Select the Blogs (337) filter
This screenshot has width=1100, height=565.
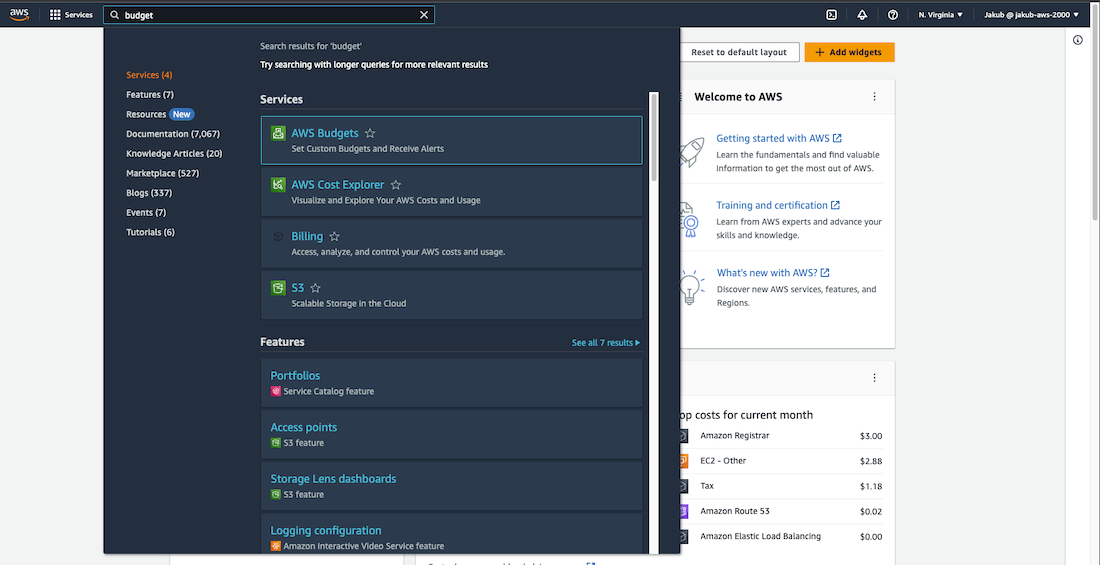tap(149, 193)
